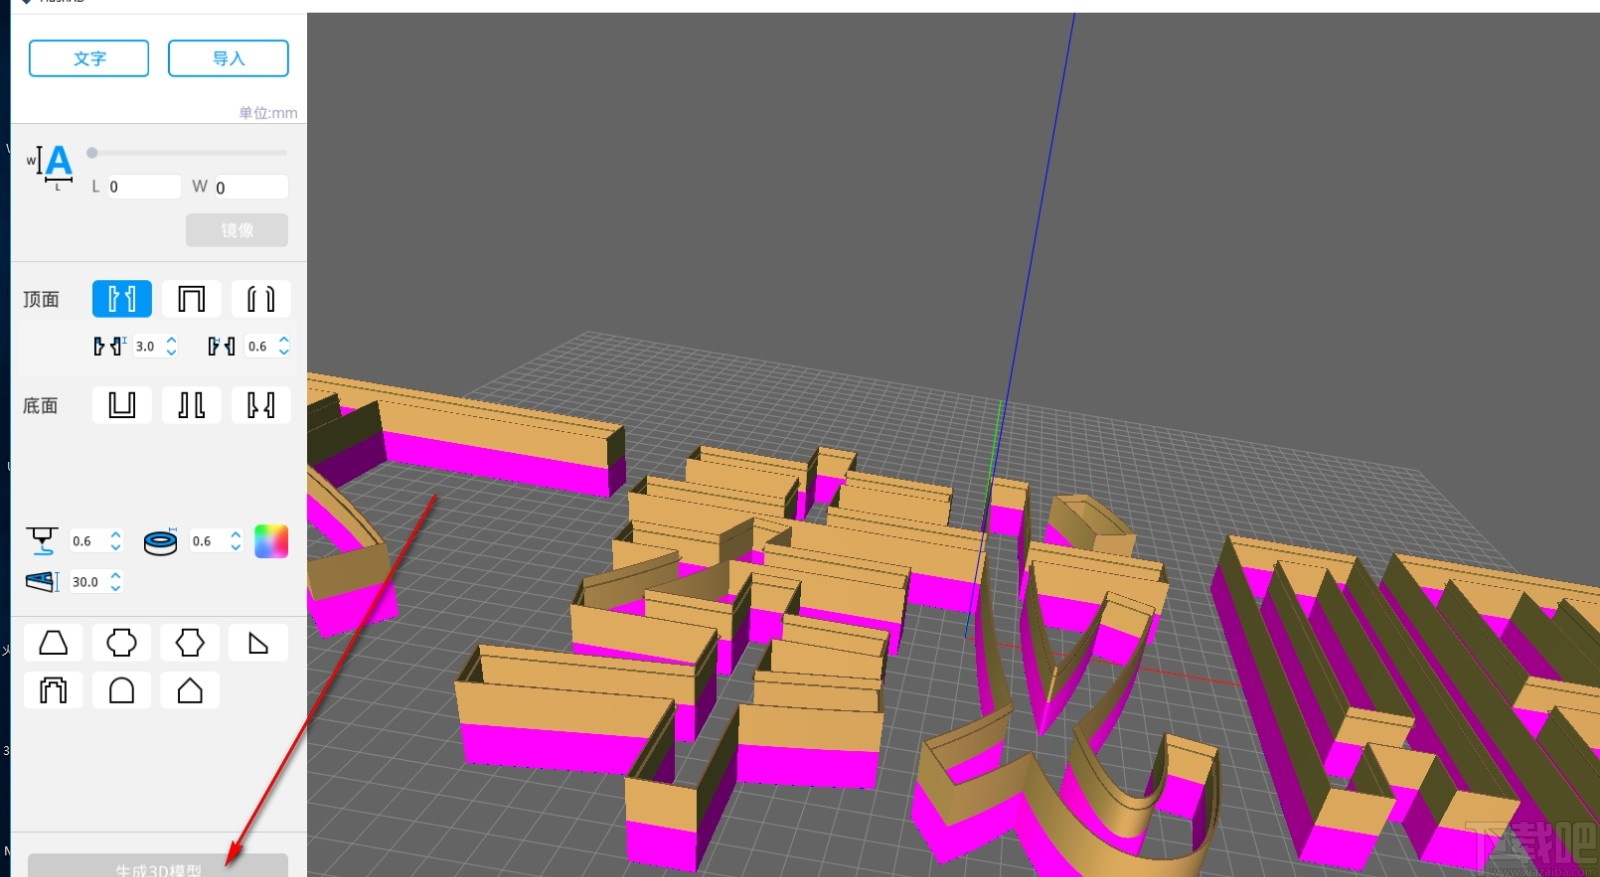Select the U-shaped closed bottom-face profile

pos(122,405)
